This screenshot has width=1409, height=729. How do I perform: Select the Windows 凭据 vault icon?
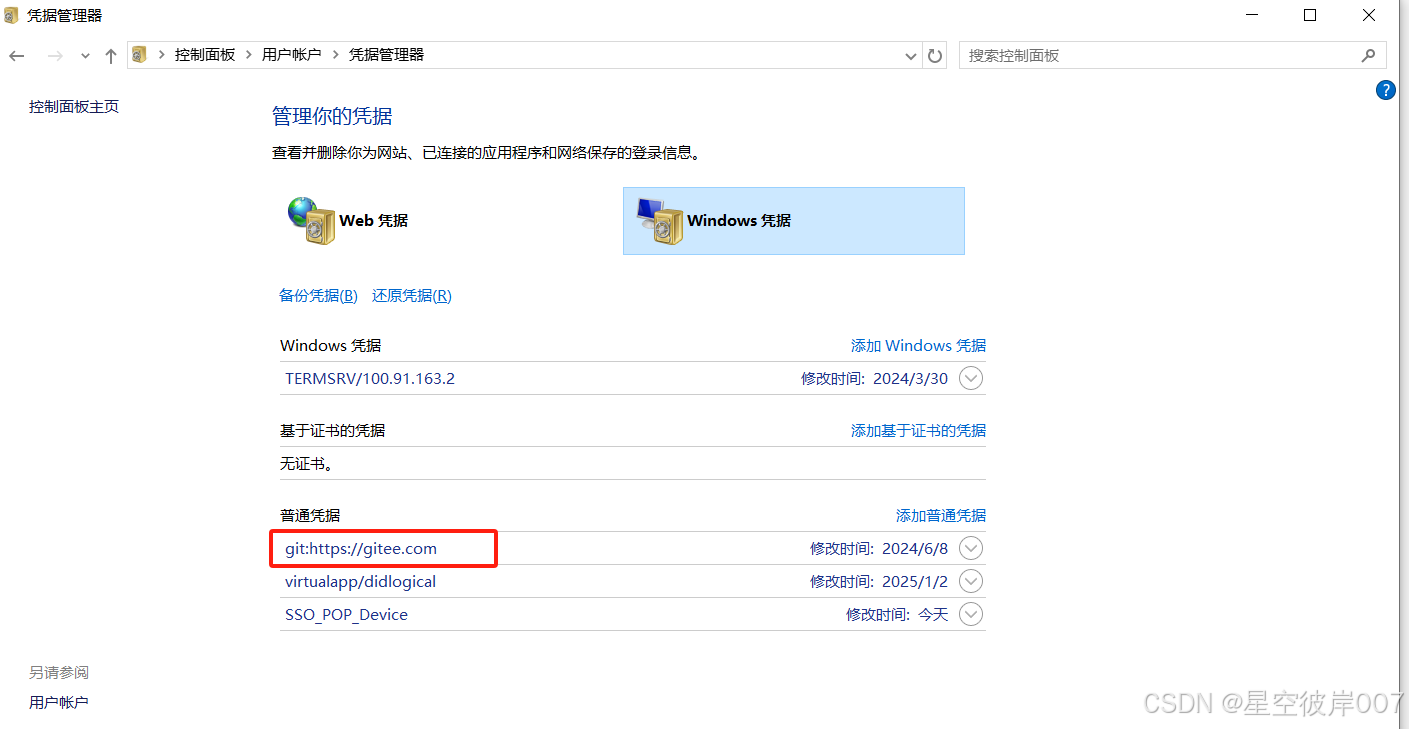659,220
